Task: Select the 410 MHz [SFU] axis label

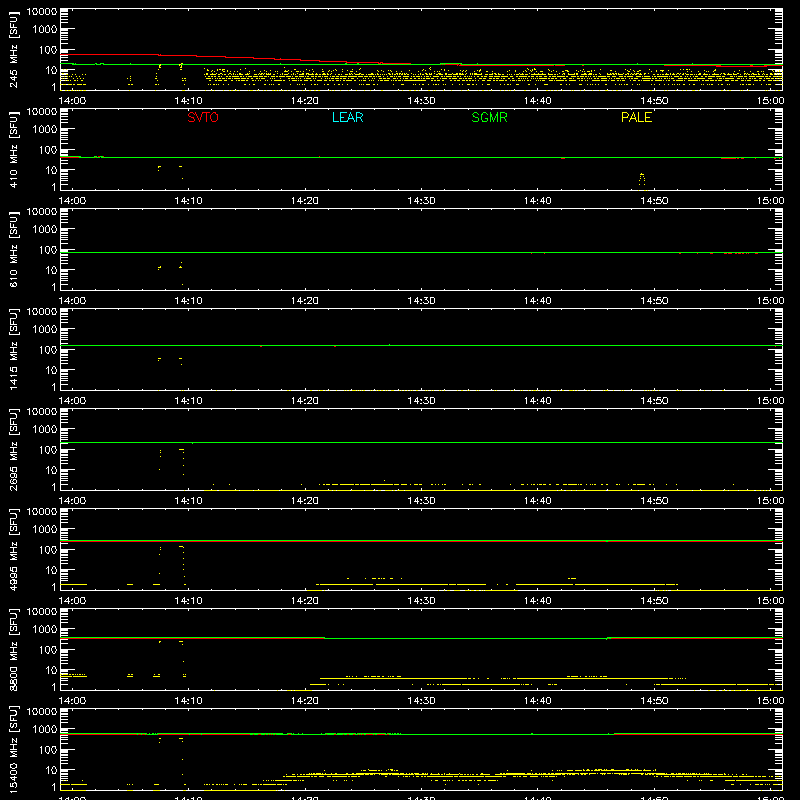Action: click(x=13, y=150)
